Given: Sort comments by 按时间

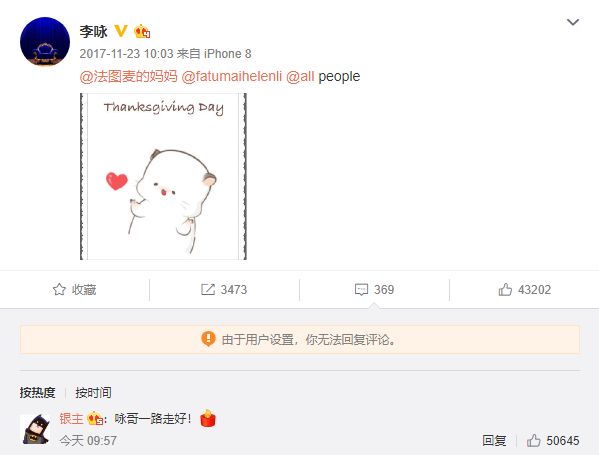Looking at the screenshot, I should 93,392.
